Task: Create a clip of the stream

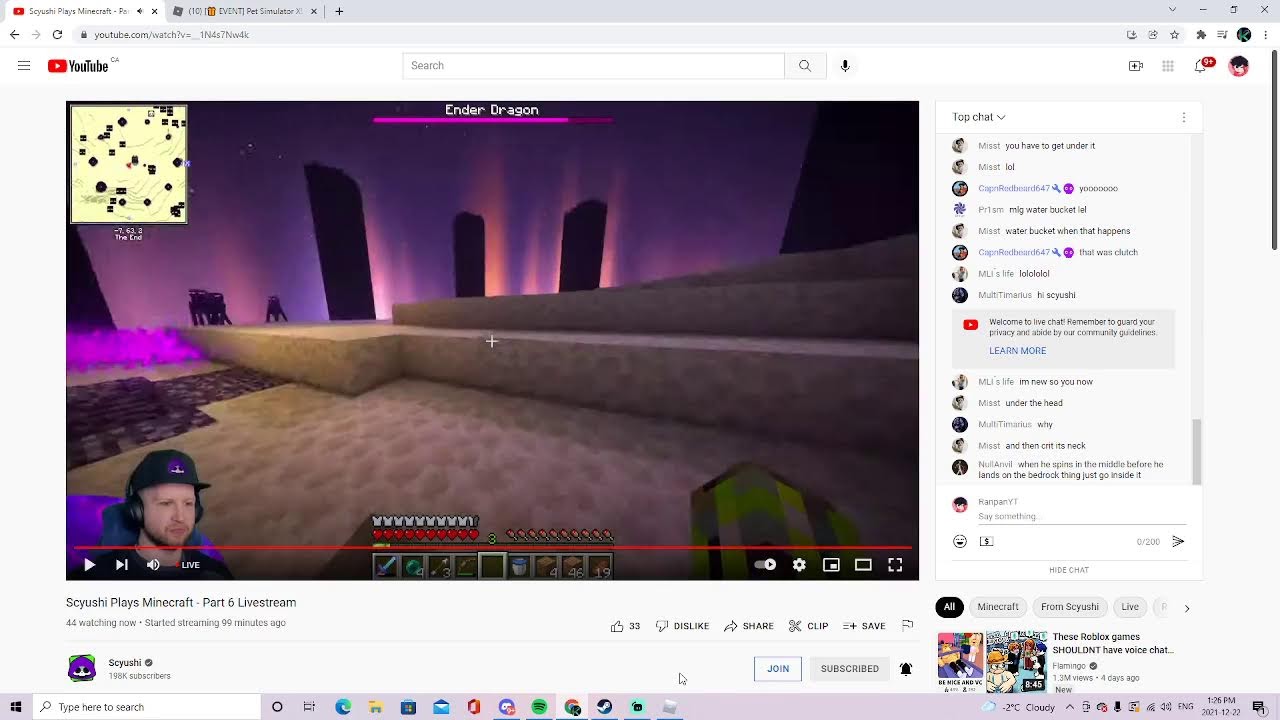Action: (808, 626)
